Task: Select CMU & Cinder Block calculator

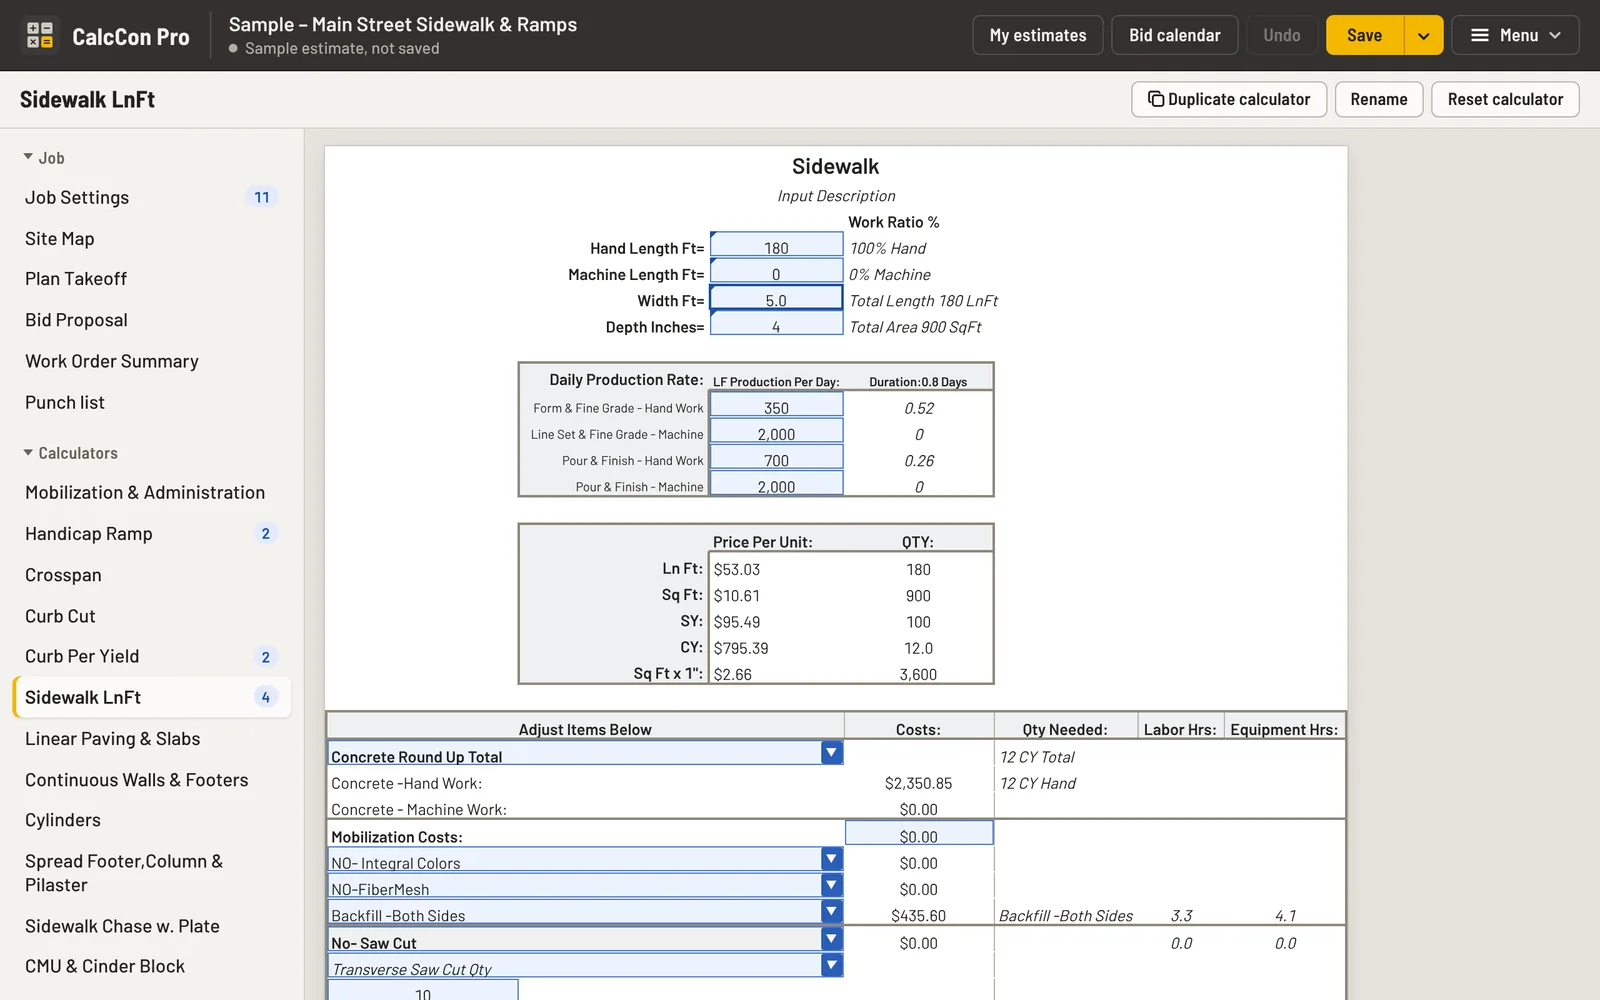Action: click(x=152, y=966)
